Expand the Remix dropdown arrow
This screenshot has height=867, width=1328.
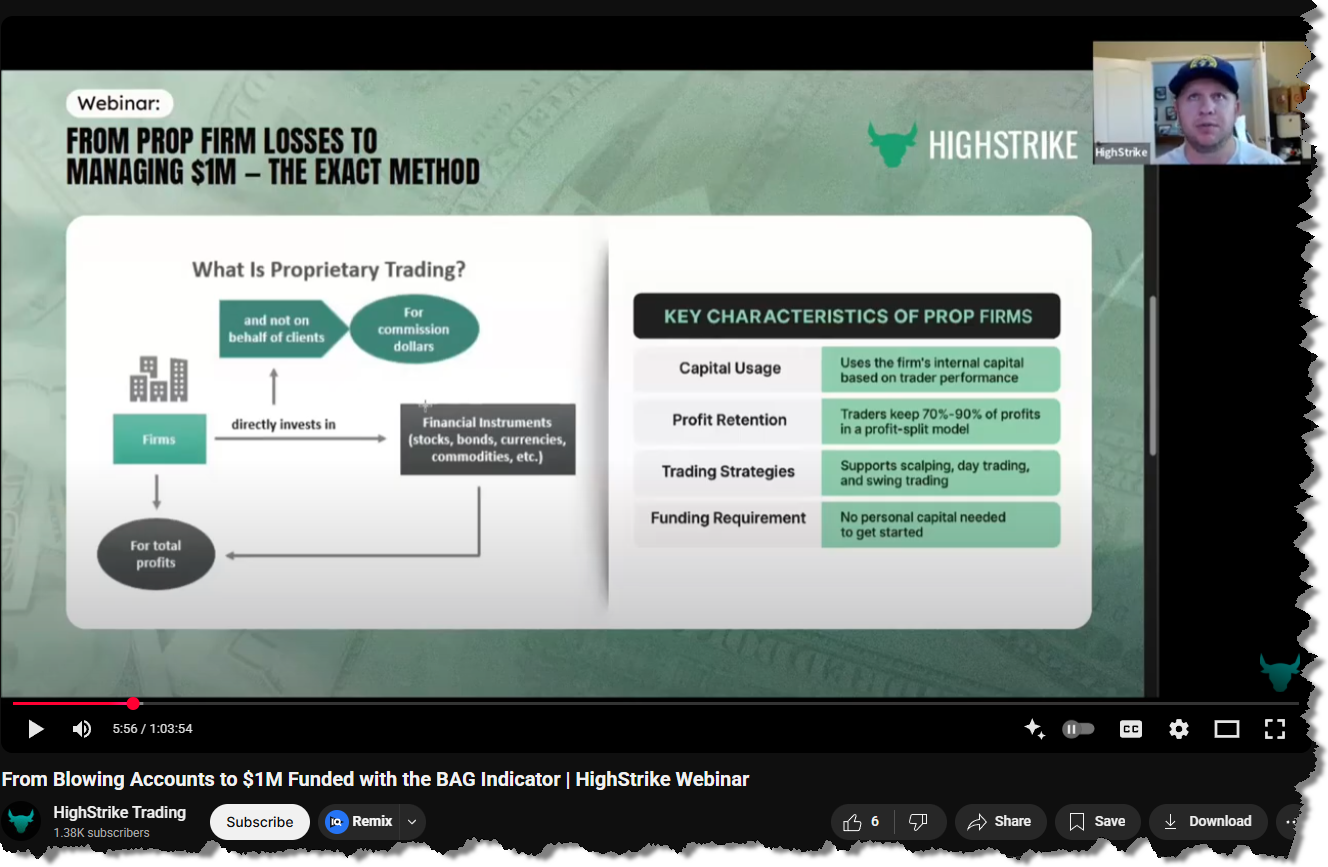[412, 822]
